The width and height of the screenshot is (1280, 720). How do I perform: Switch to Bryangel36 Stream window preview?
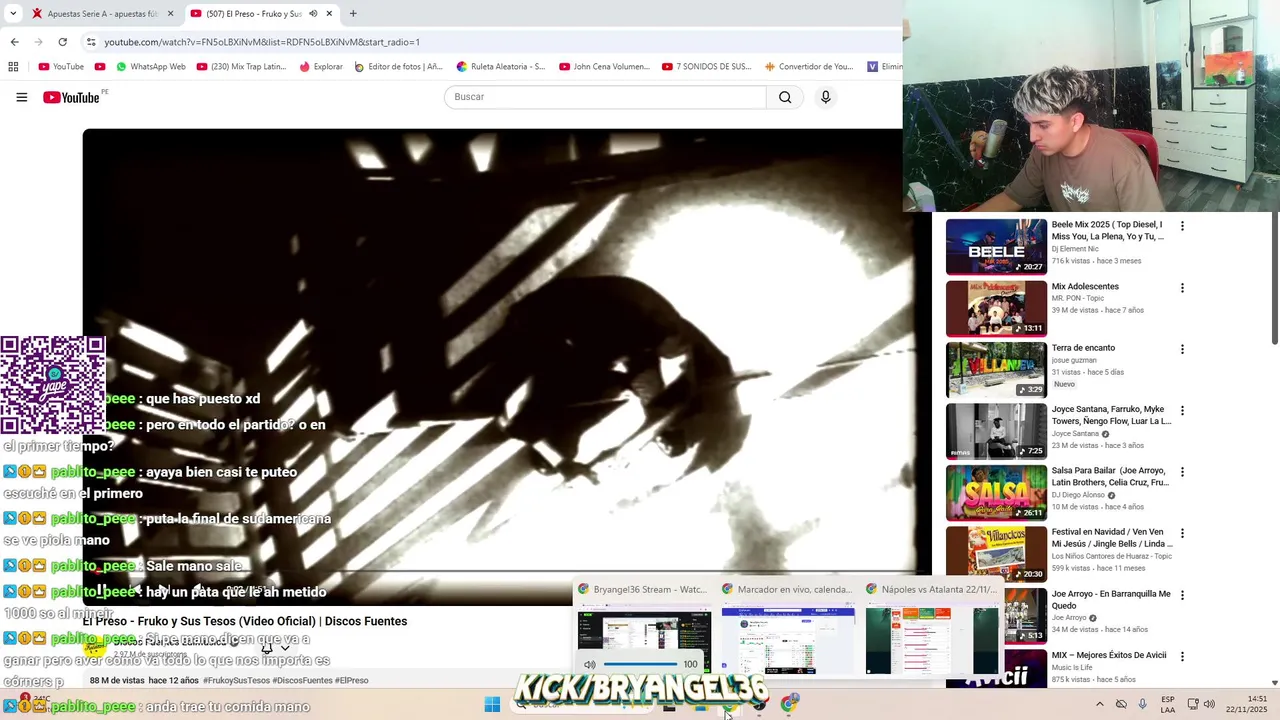pos(644,628)
